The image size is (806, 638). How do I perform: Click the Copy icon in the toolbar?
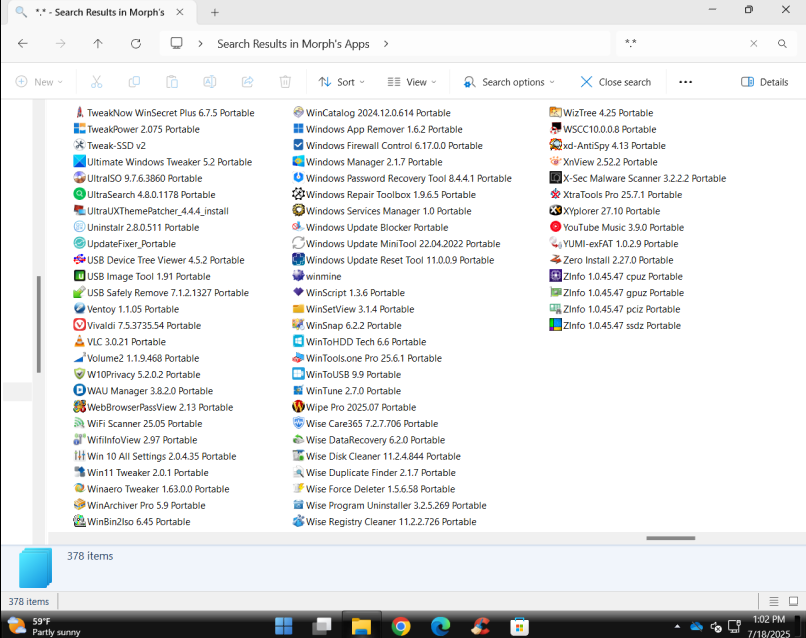(134, 82)
